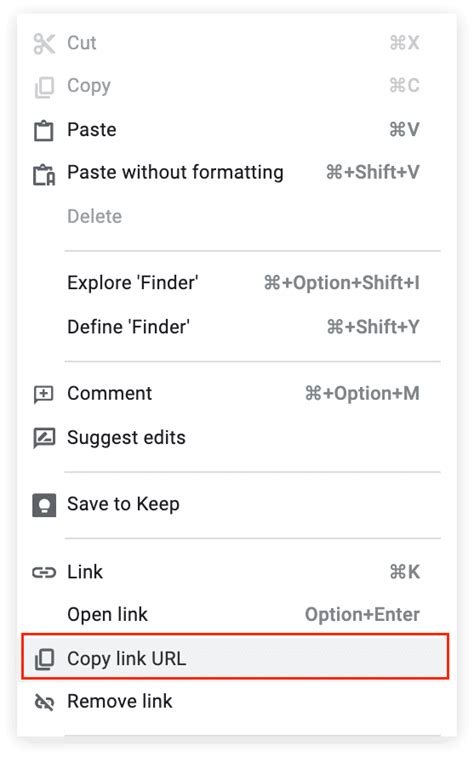This screenshot has height=757, width=474.
Task: Click the Save to Keep lightbulb icon
Action: click(x=44, y=505)
